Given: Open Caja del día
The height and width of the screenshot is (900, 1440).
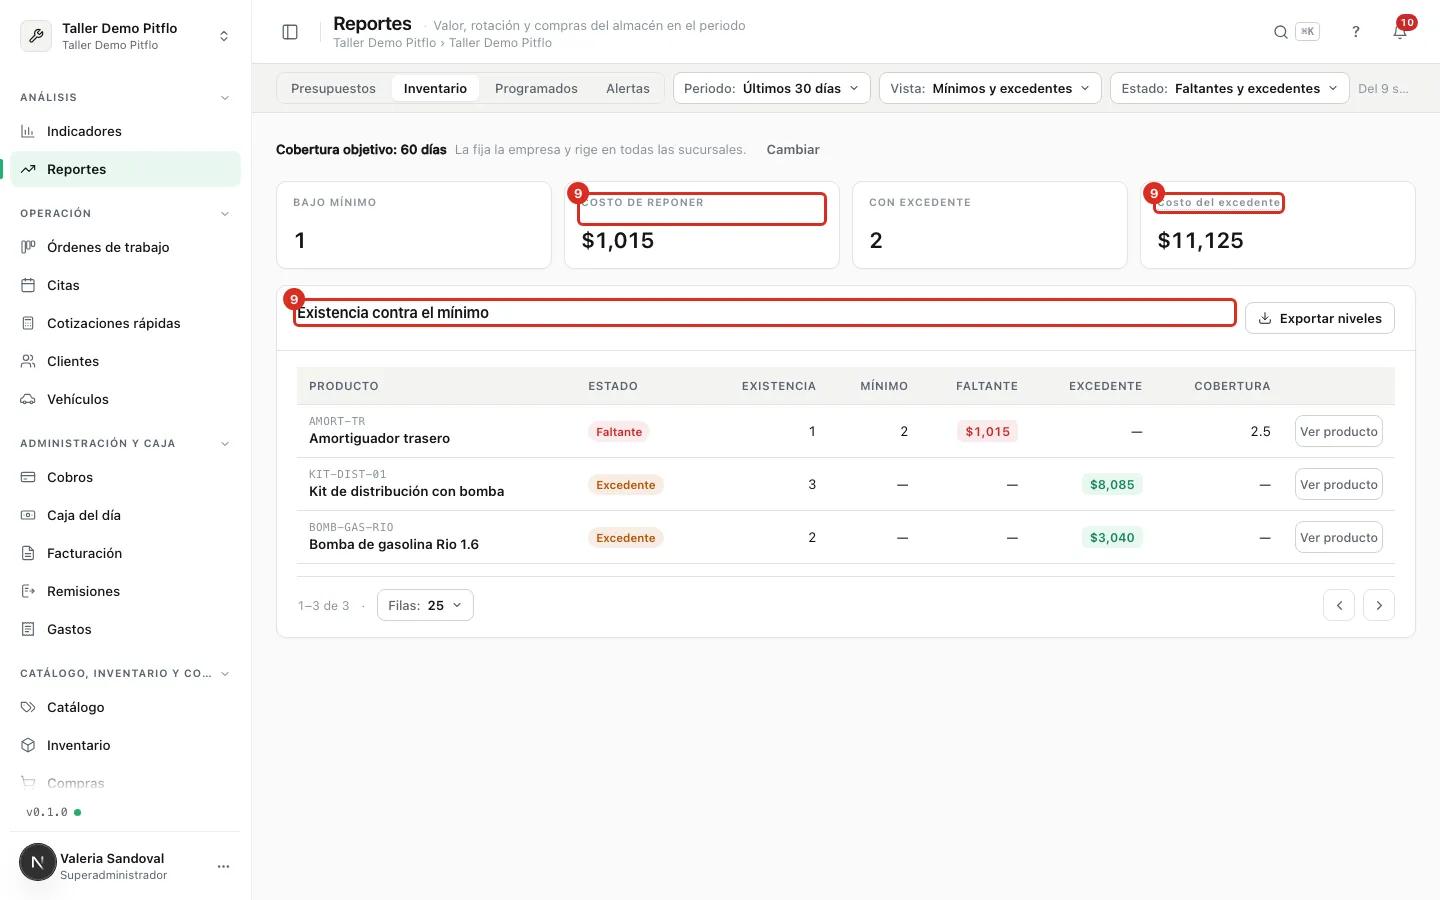Looking at the screenshot, I should click(125, 515).
